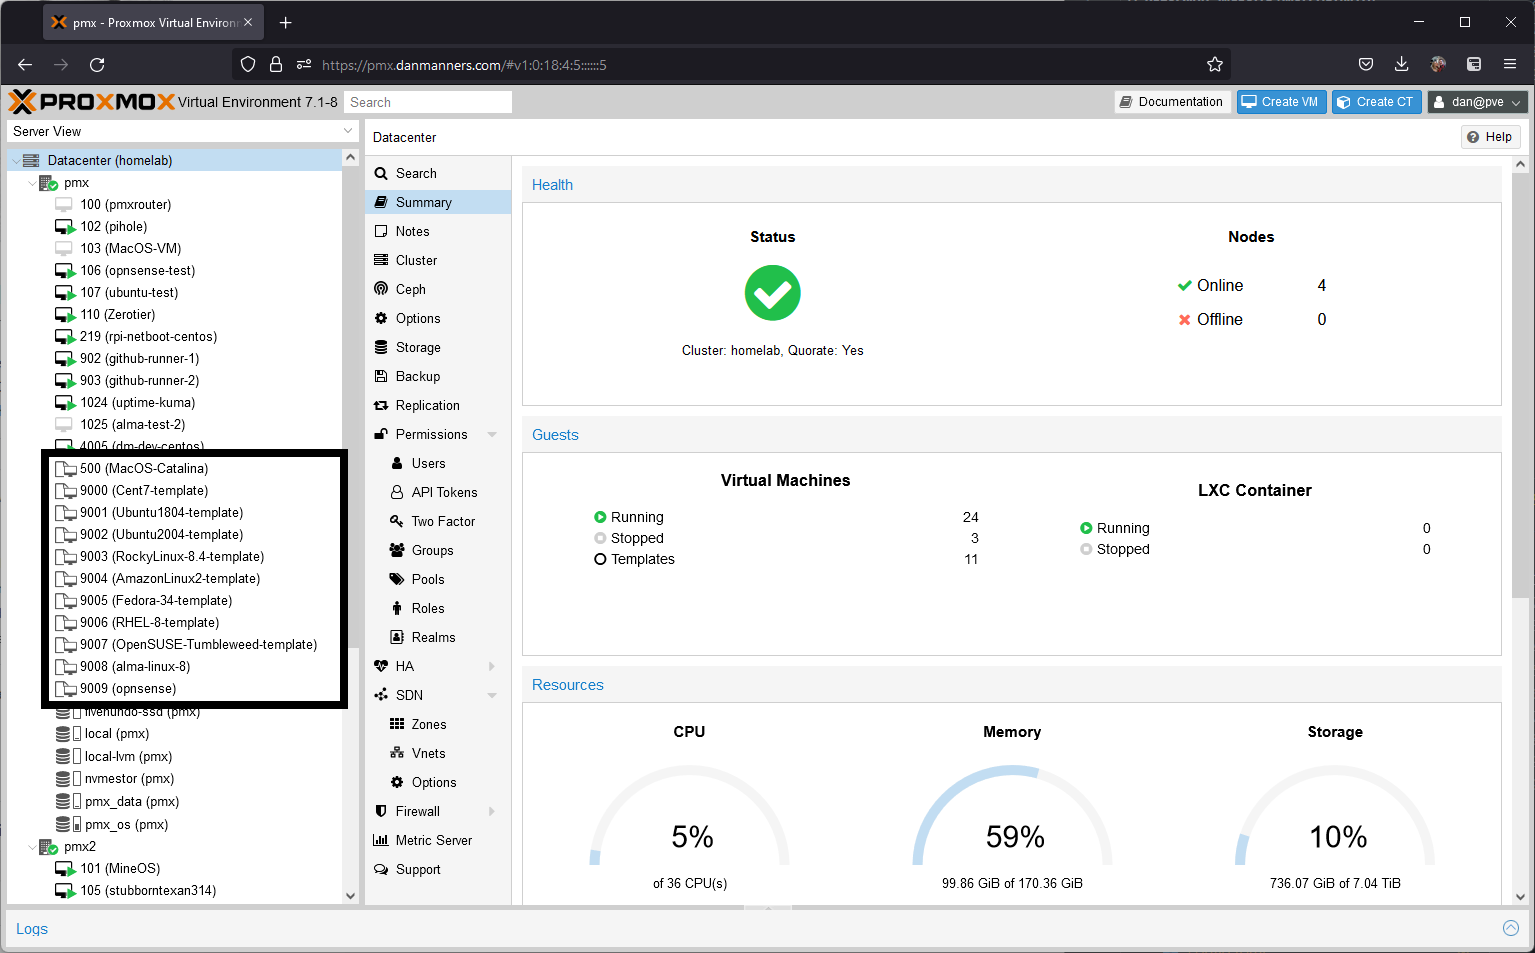Expand the Firewall submenu arrow
This screenshot has width=1535, height=953.
[492, 811]
